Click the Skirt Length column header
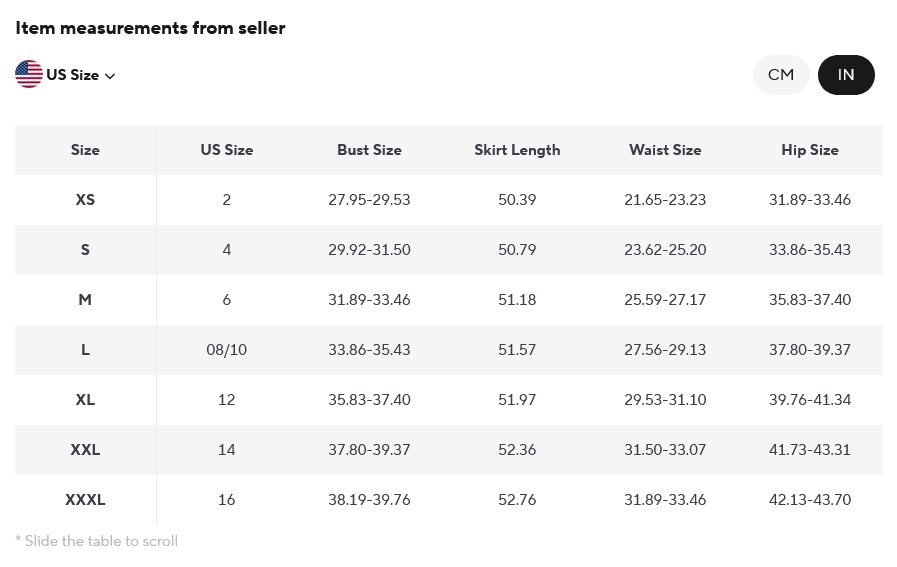The height and width of the screenshot is (567, 897). (517, 150)
